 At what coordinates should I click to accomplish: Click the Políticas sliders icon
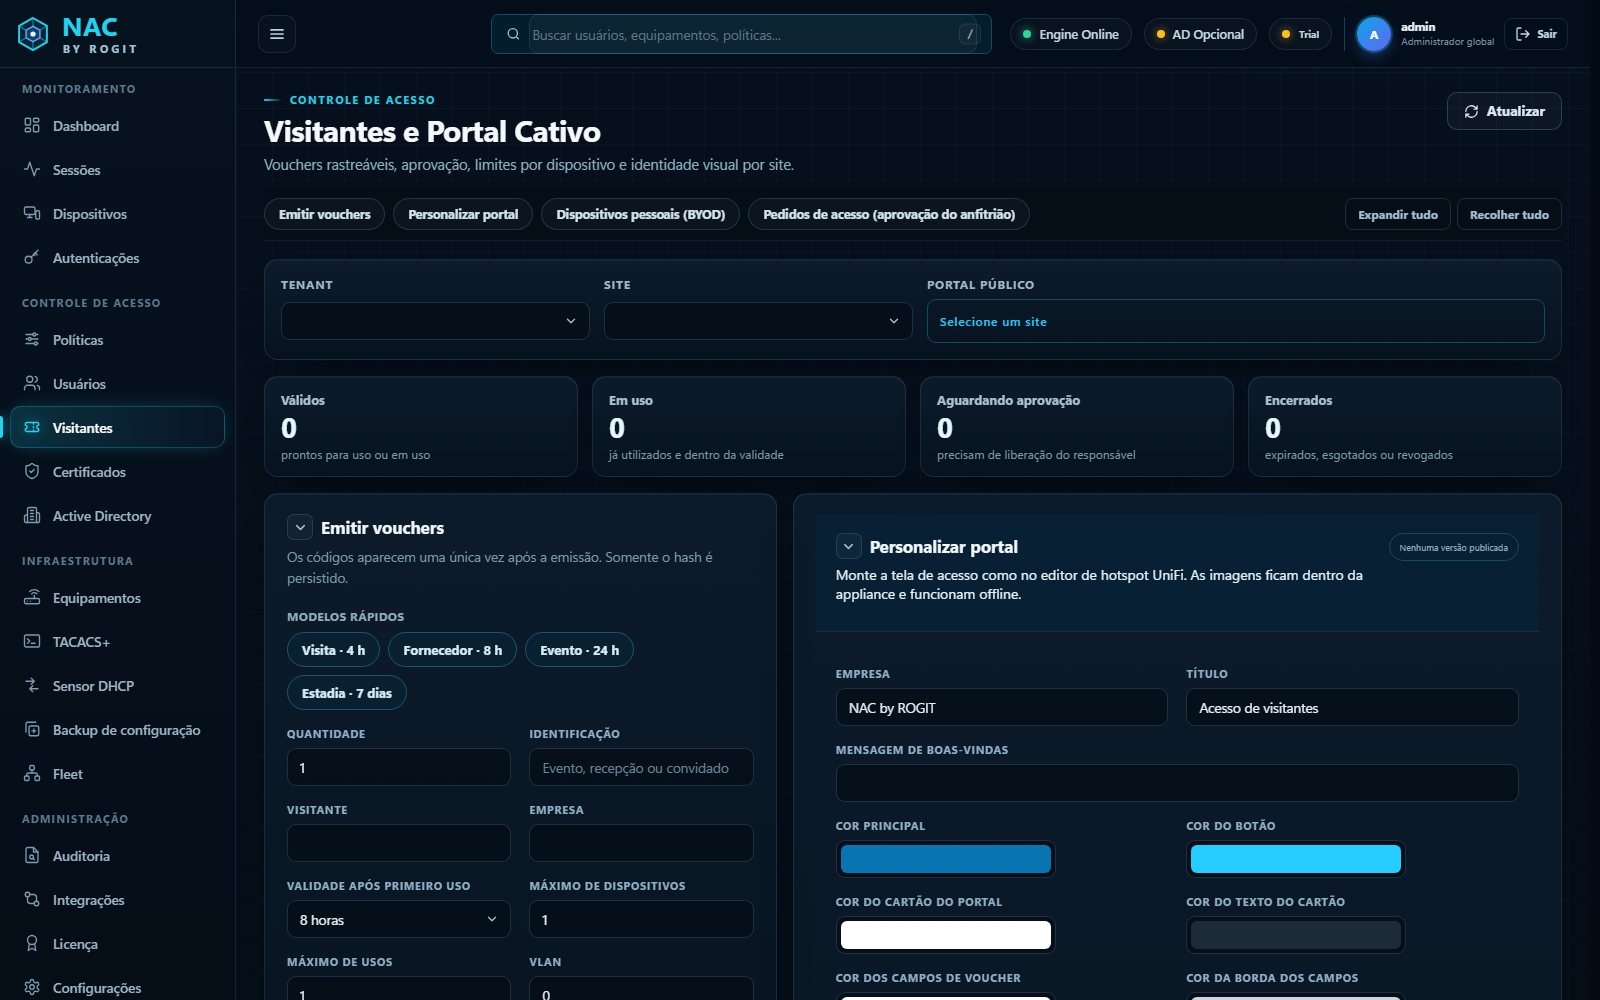(32, 340)
